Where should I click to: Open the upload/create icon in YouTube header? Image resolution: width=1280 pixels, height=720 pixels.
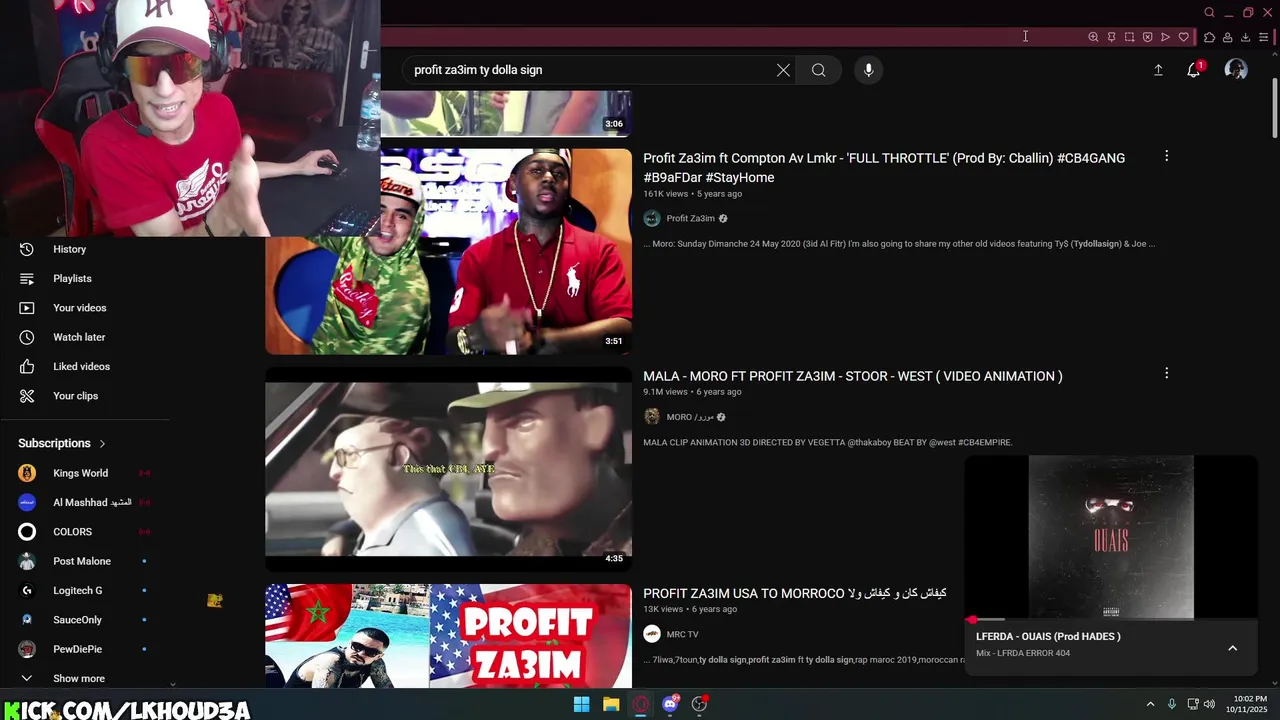[x=1158, y=70]
